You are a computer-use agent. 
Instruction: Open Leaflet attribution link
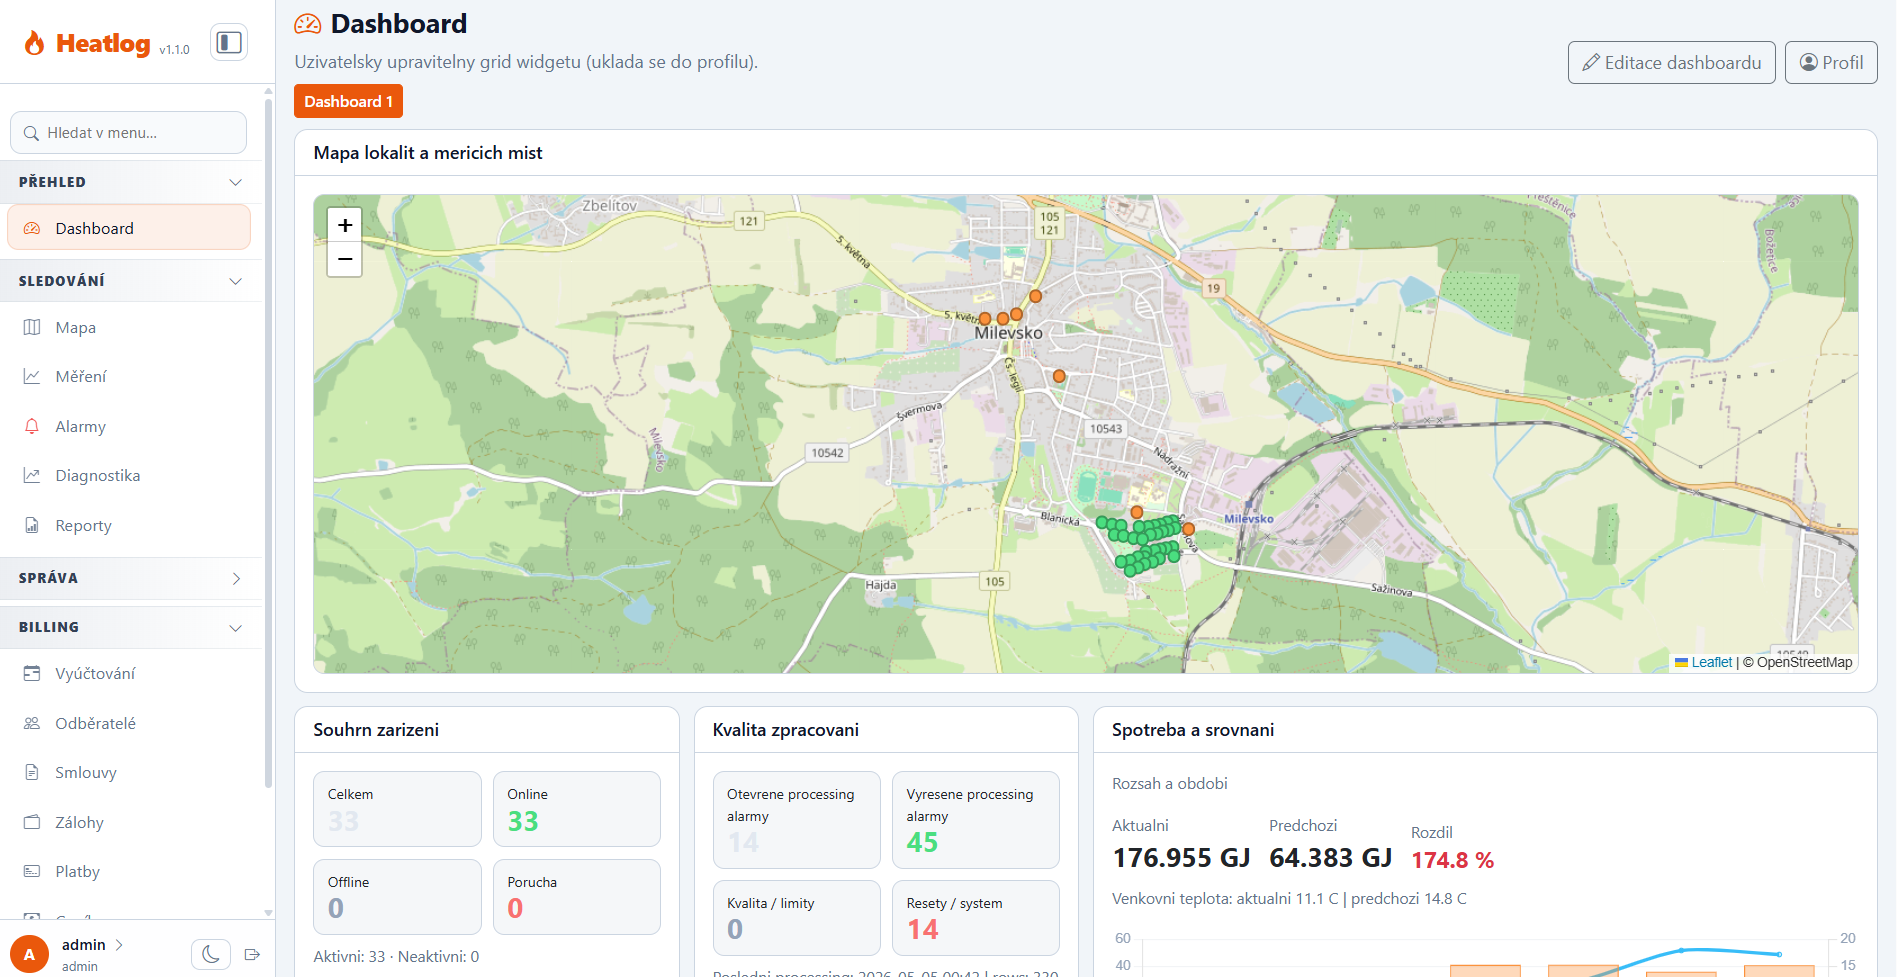[x=1711, y=662]
